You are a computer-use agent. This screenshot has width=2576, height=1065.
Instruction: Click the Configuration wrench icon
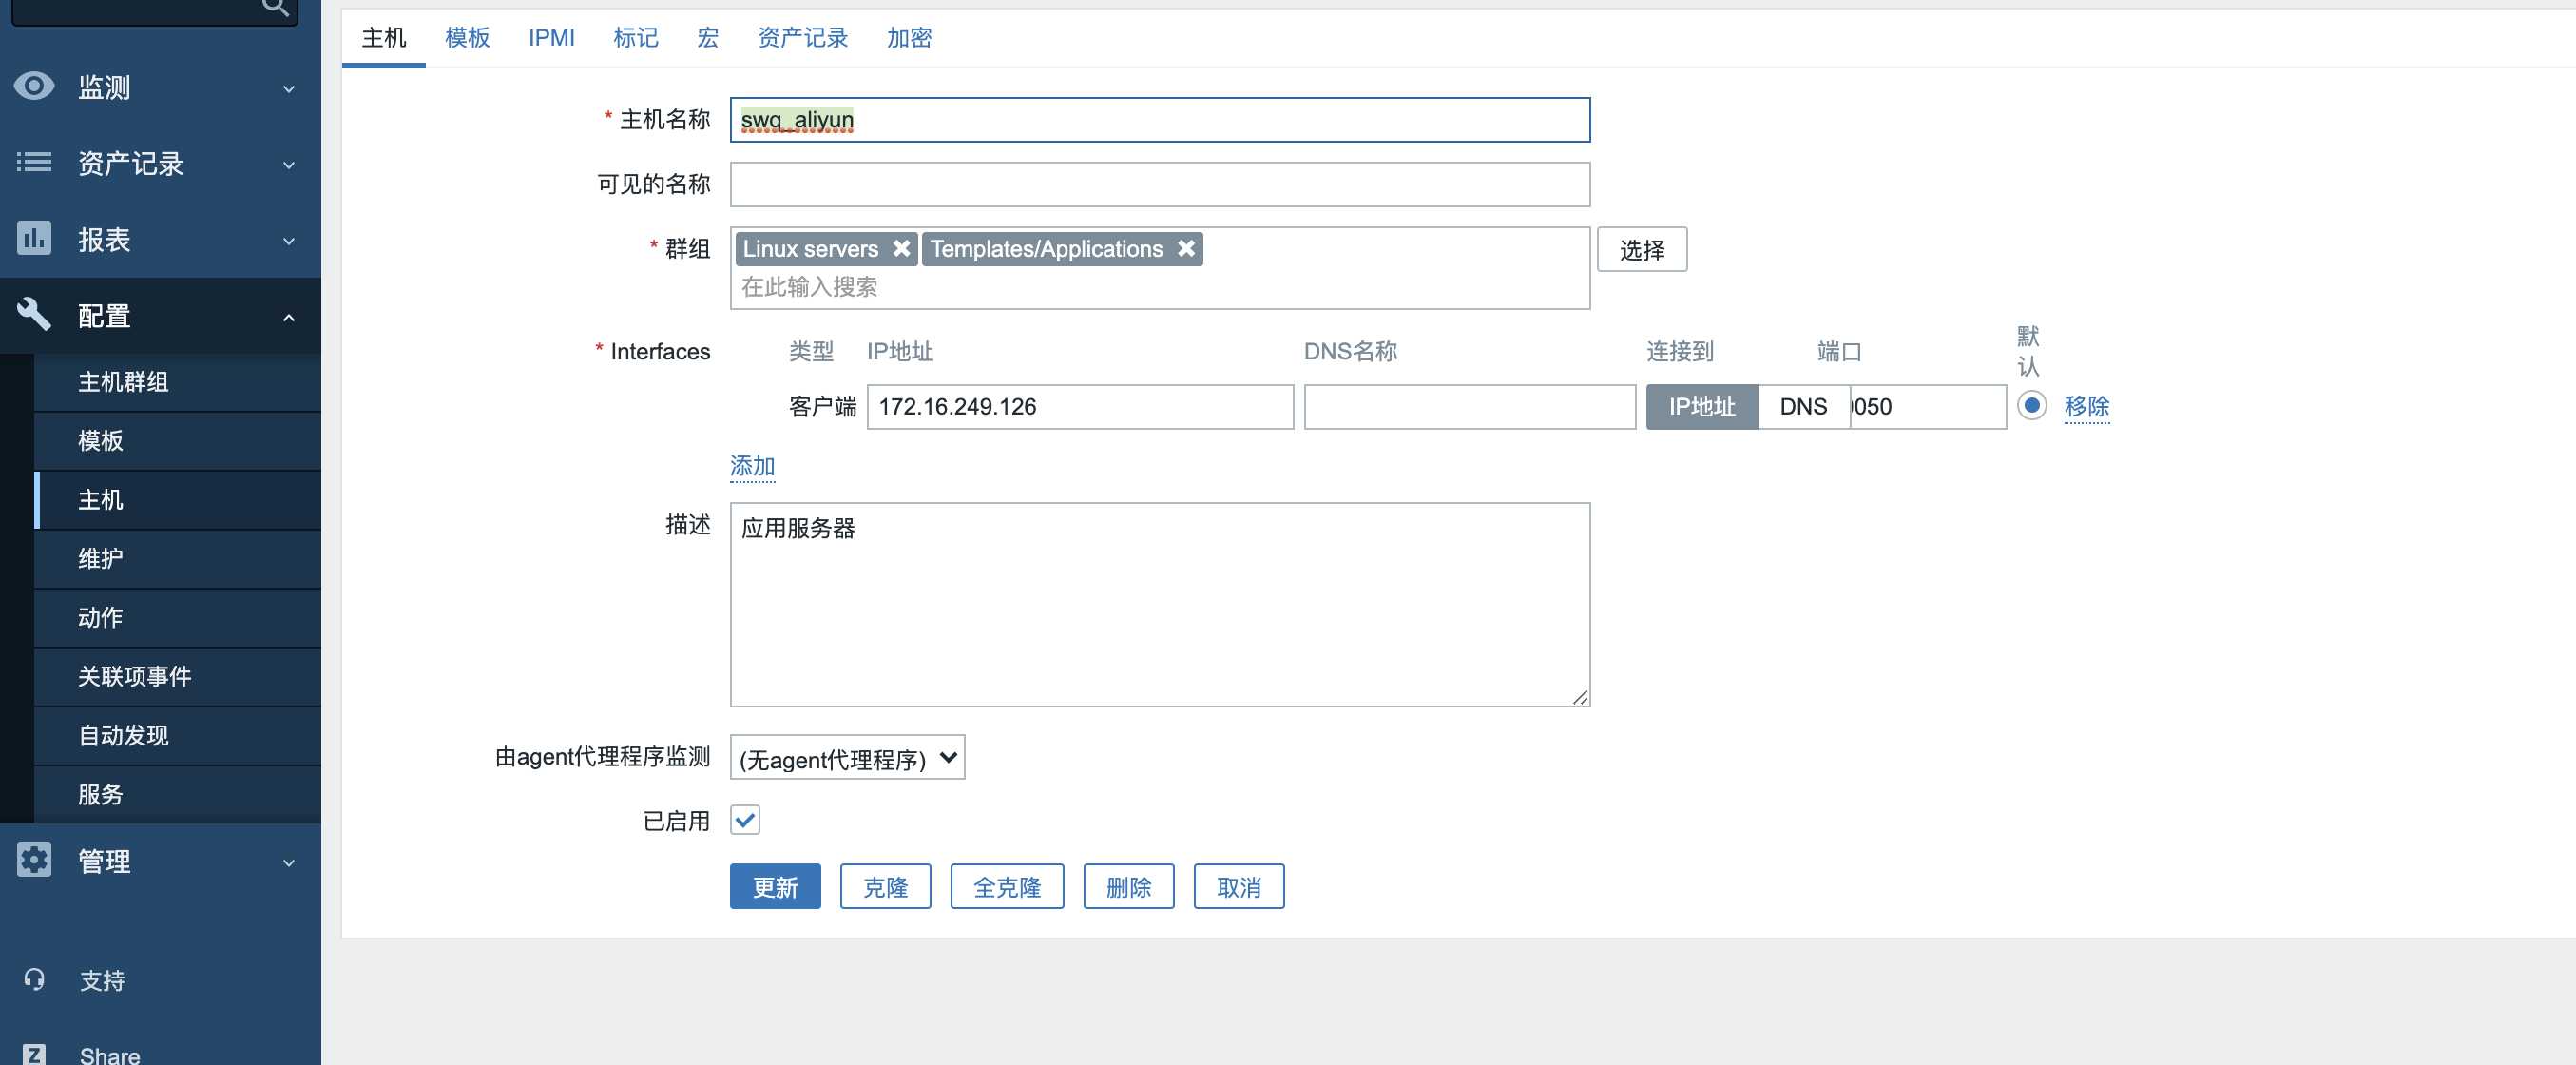(x=34, y=314)
